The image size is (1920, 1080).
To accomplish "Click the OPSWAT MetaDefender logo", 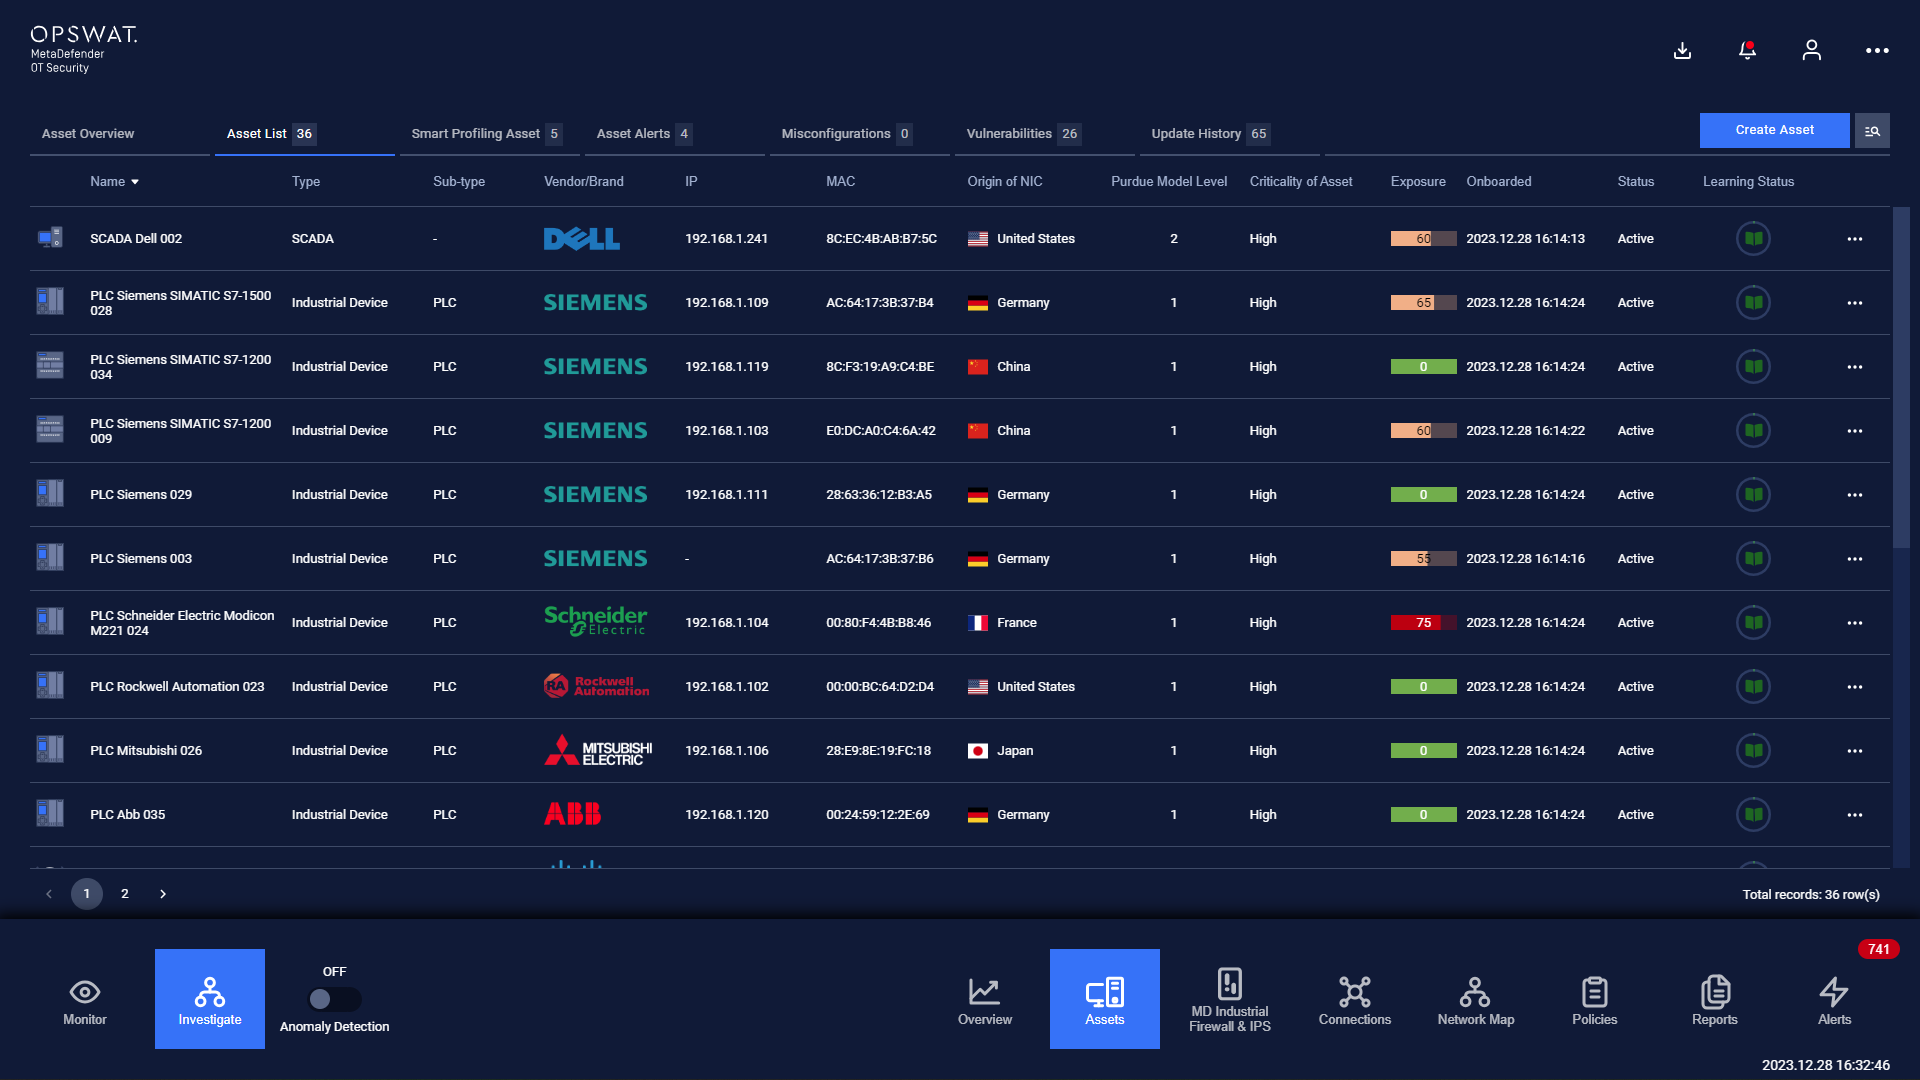I will (x=84, y=49).
